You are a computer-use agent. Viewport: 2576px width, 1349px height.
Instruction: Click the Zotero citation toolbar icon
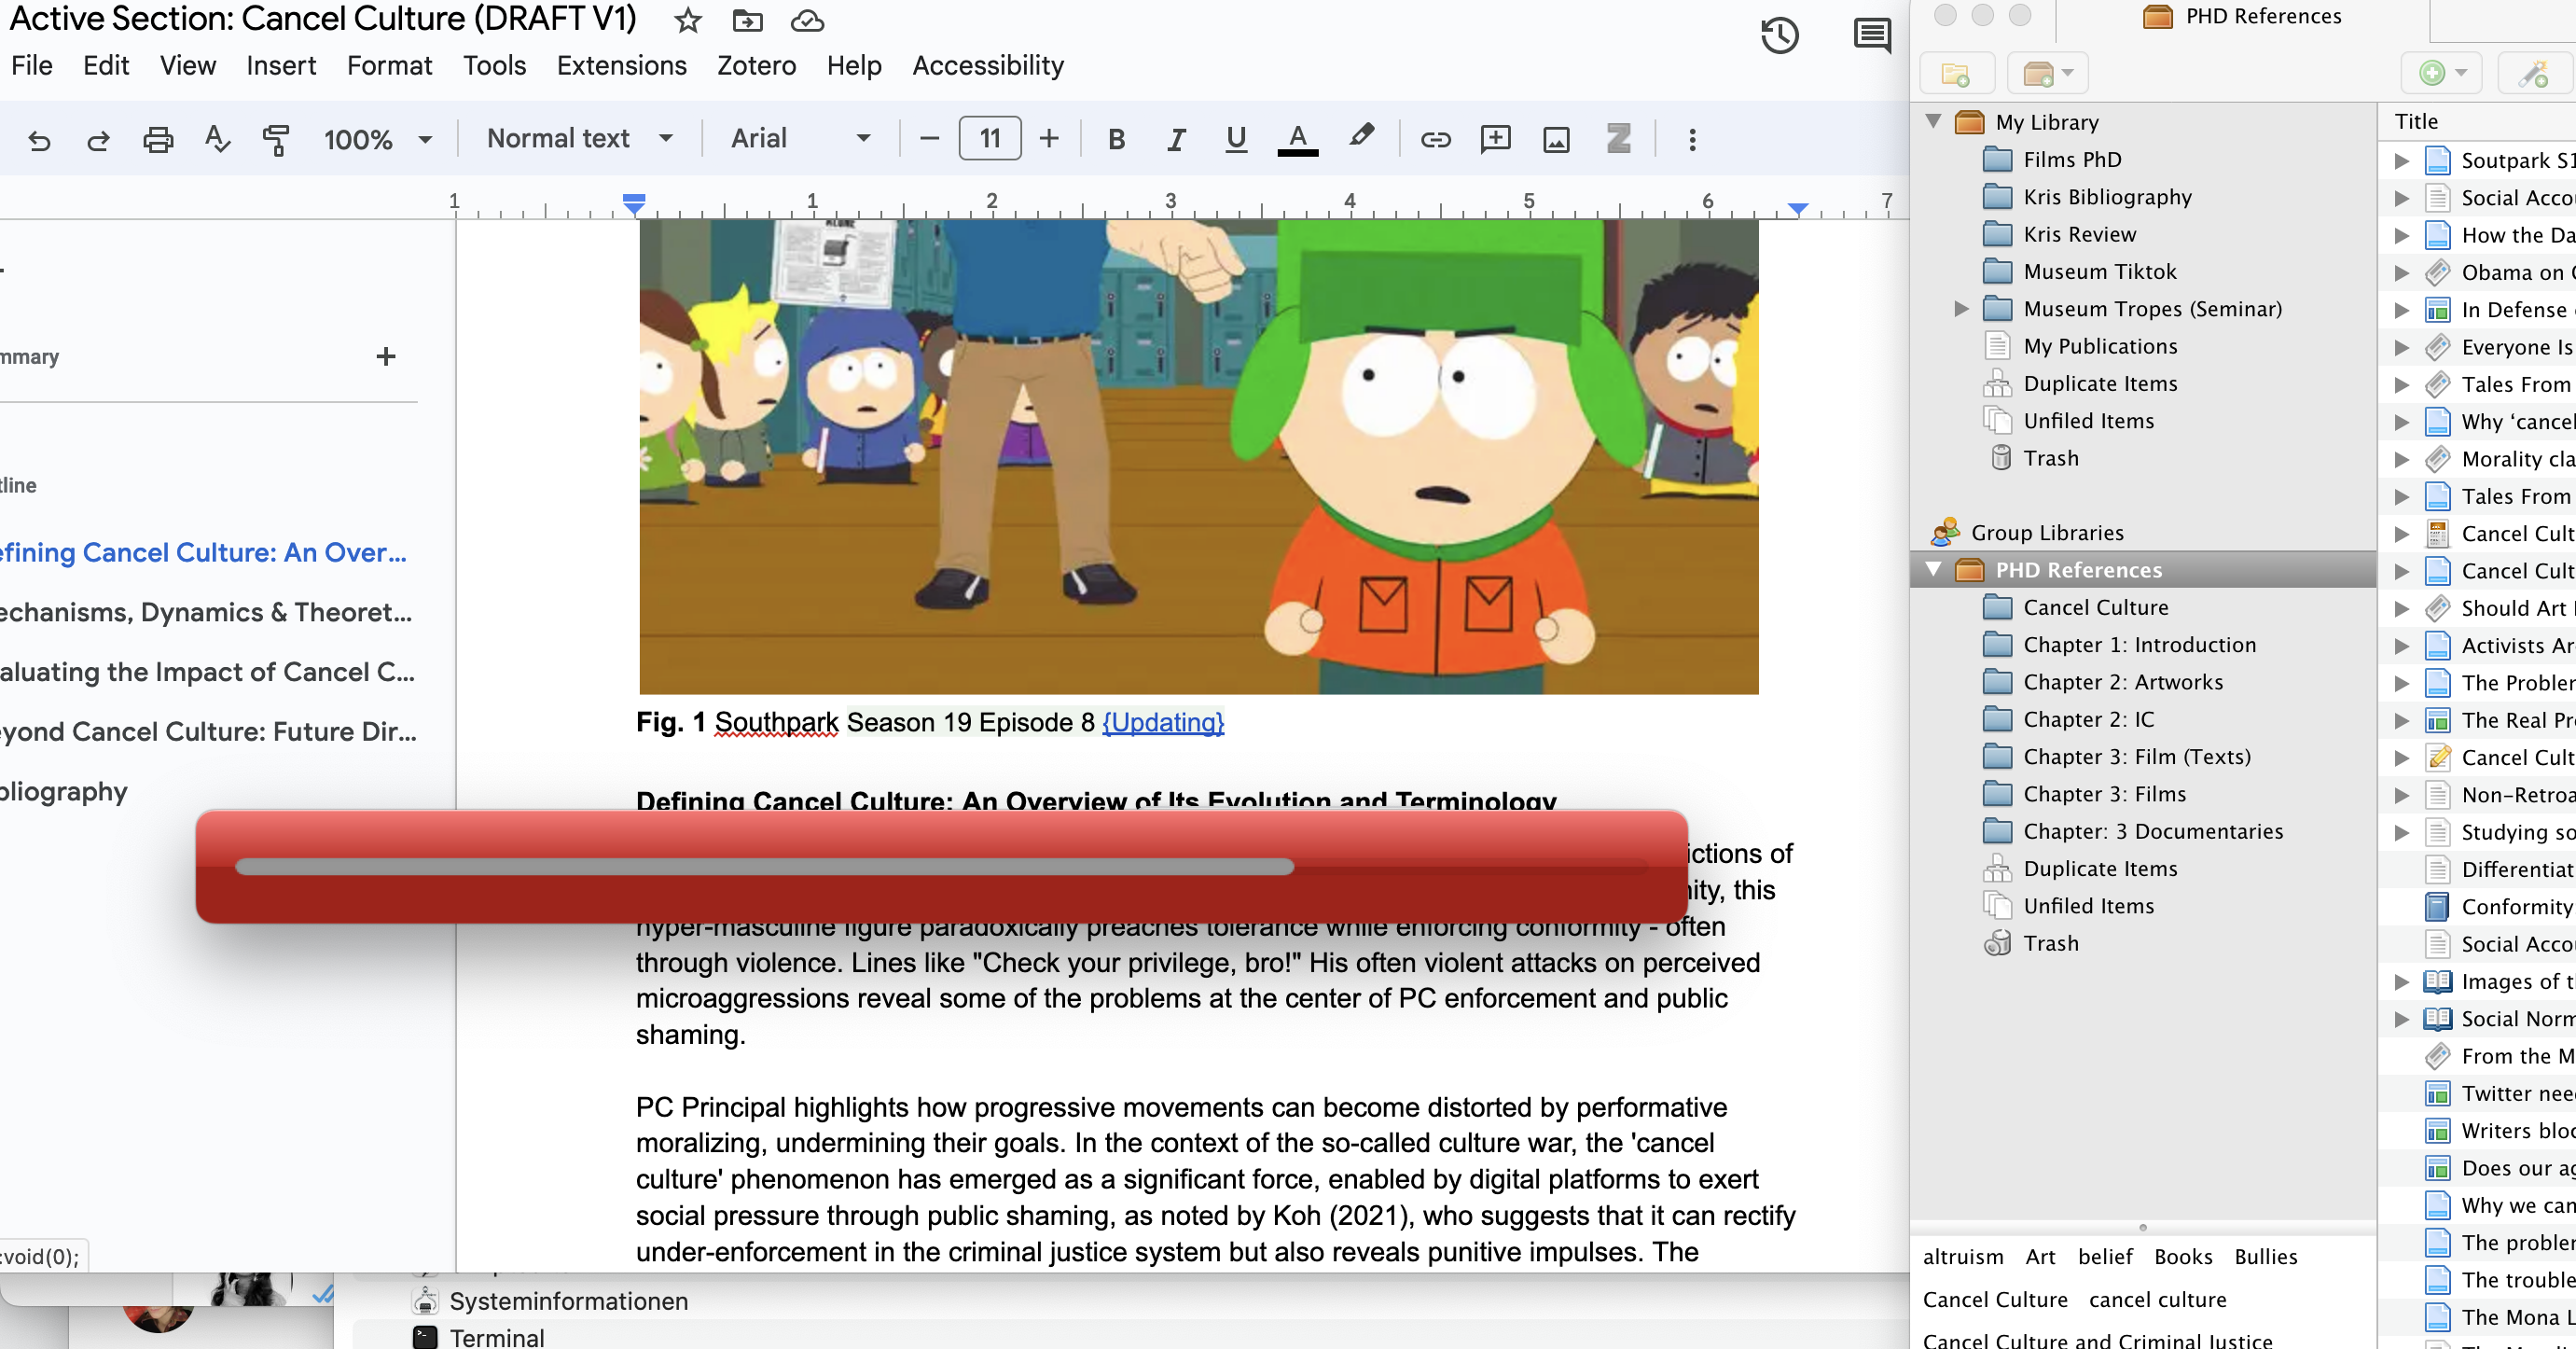click(x=1618, y=138)
